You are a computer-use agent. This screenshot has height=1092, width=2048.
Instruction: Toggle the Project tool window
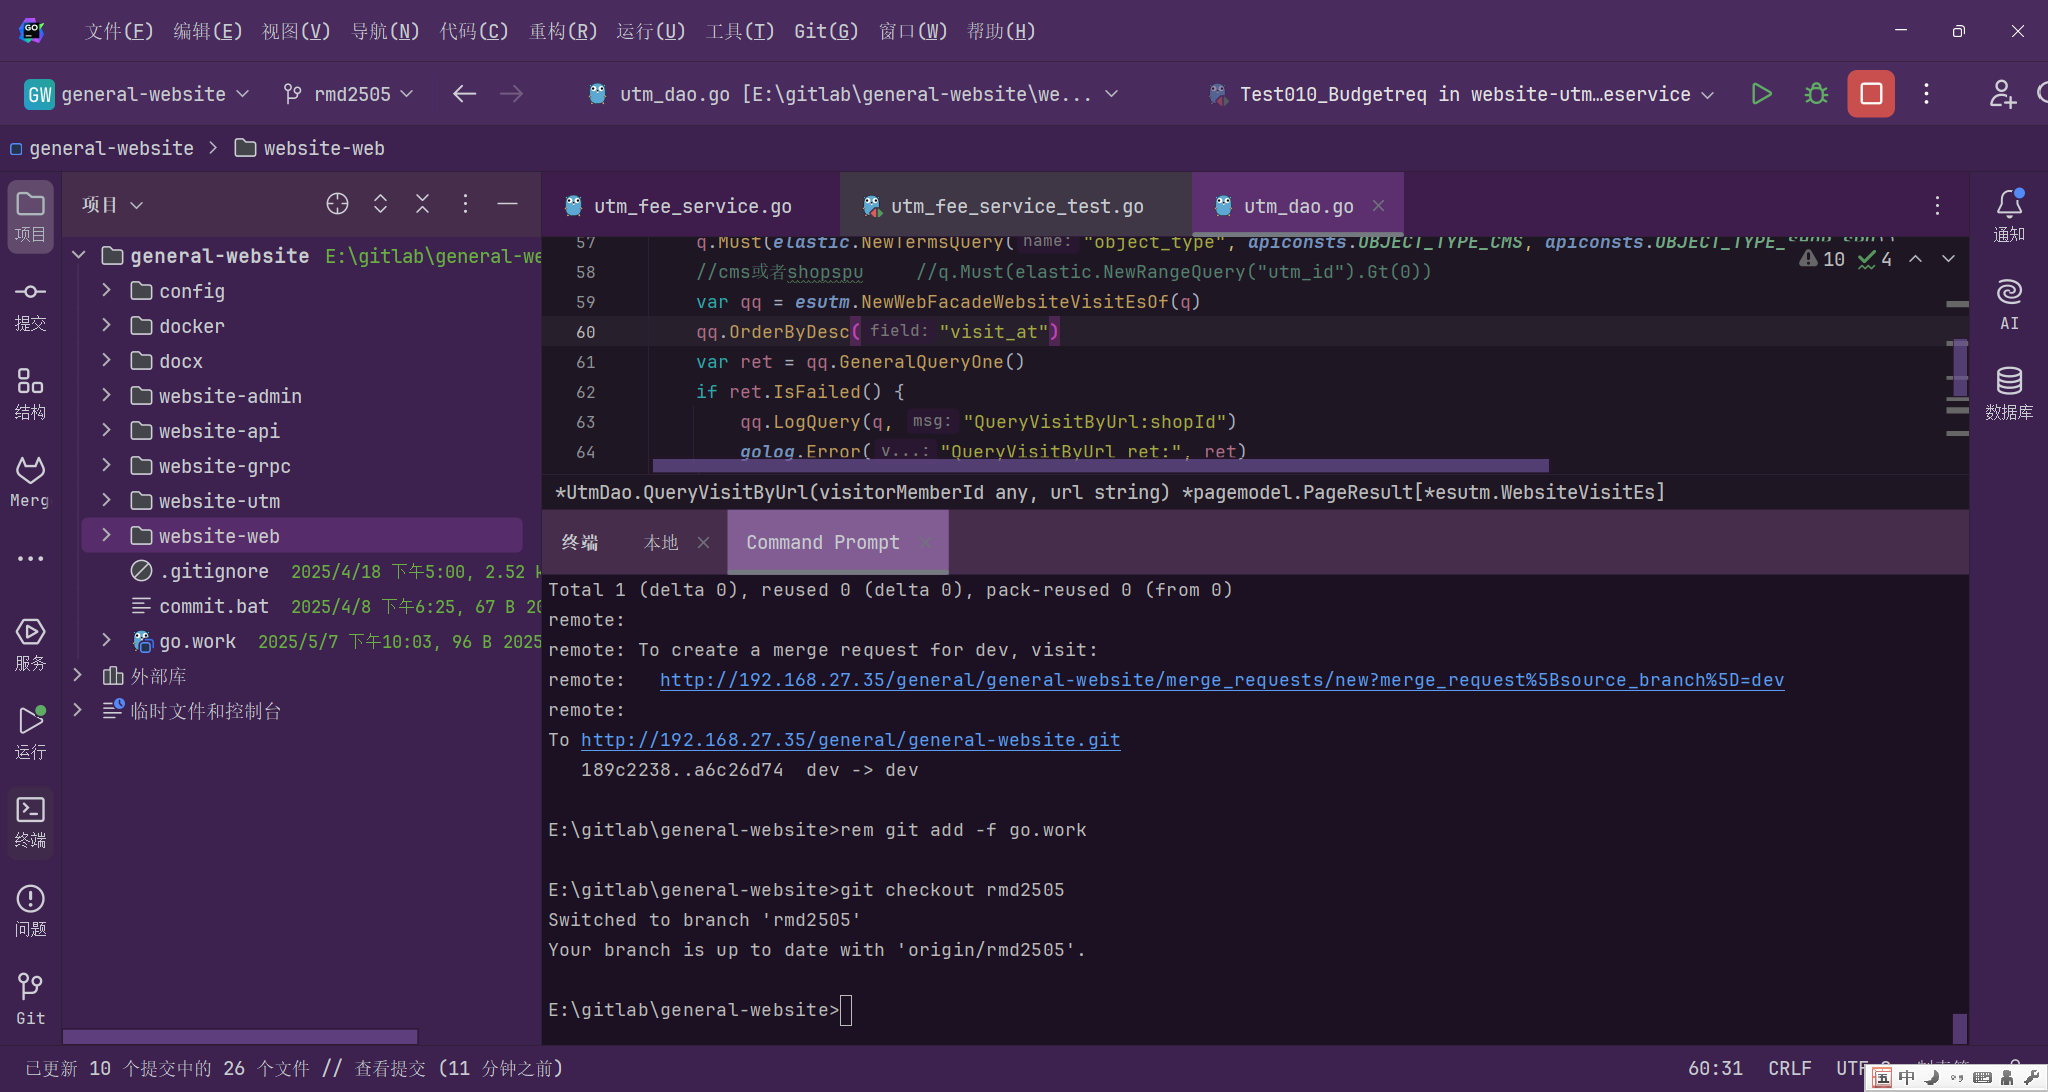pyautogui.click(x=30, y=216)
